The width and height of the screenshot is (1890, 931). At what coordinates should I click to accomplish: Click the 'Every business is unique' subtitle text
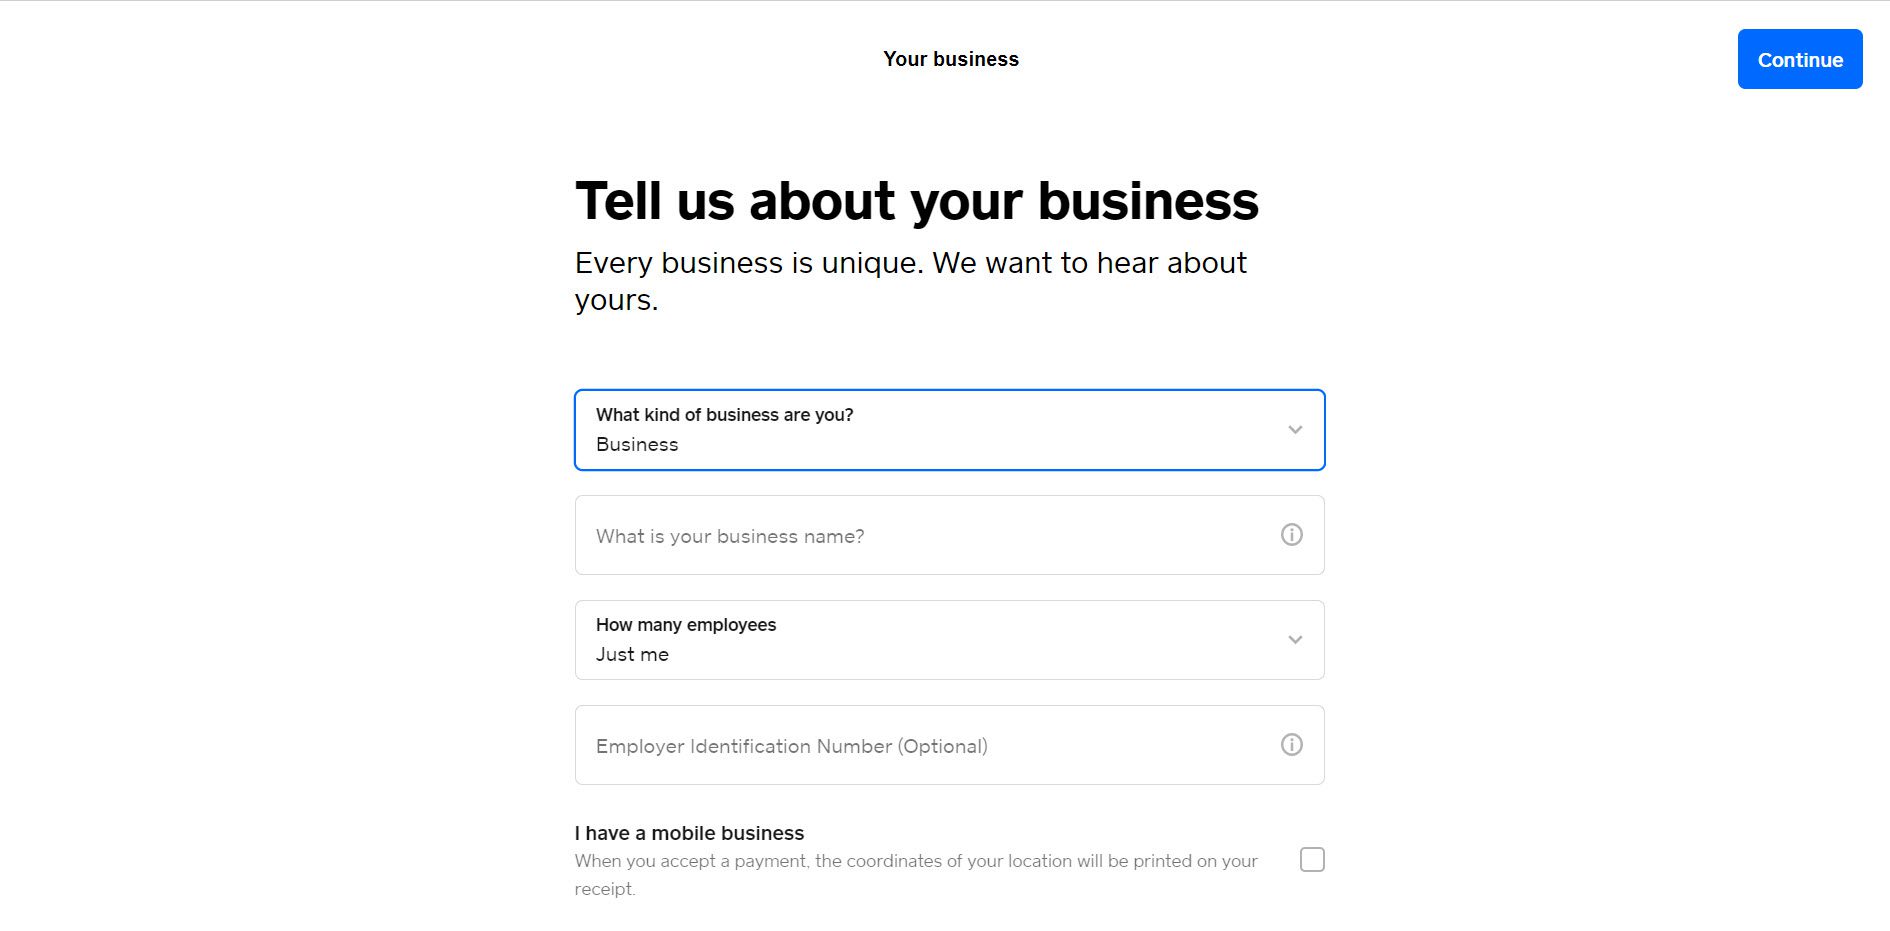[911, 281]
